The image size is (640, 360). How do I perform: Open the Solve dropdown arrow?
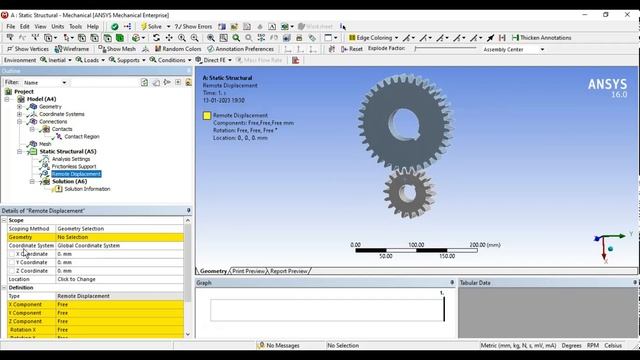(x=168, y=27)
